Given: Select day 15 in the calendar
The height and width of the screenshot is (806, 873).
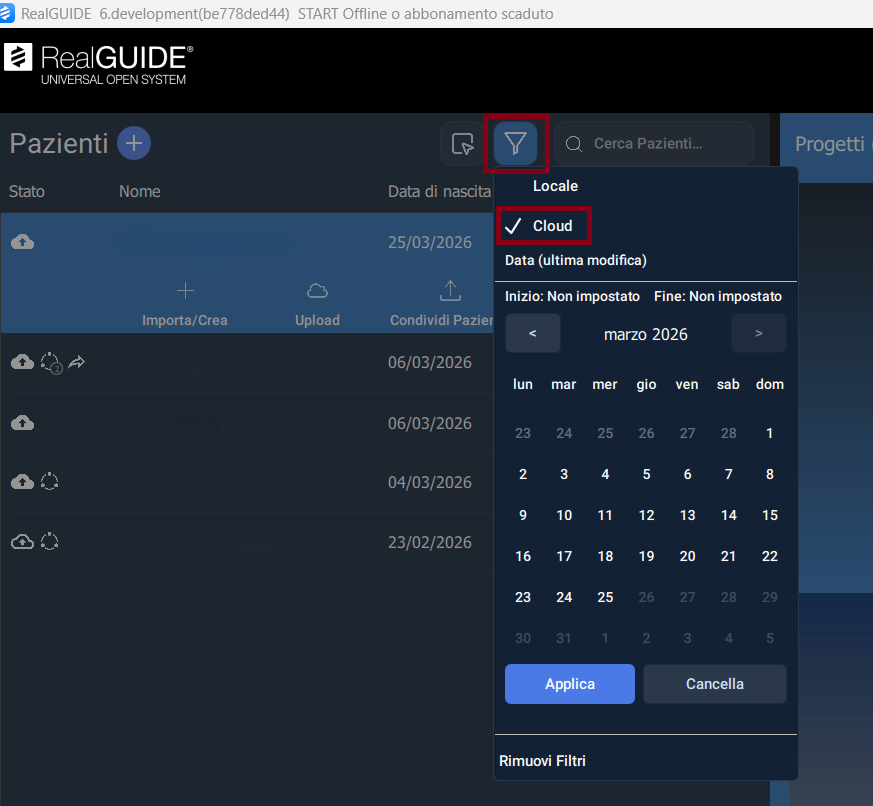Looking at the screenshot, I should (x=769, y=515).
